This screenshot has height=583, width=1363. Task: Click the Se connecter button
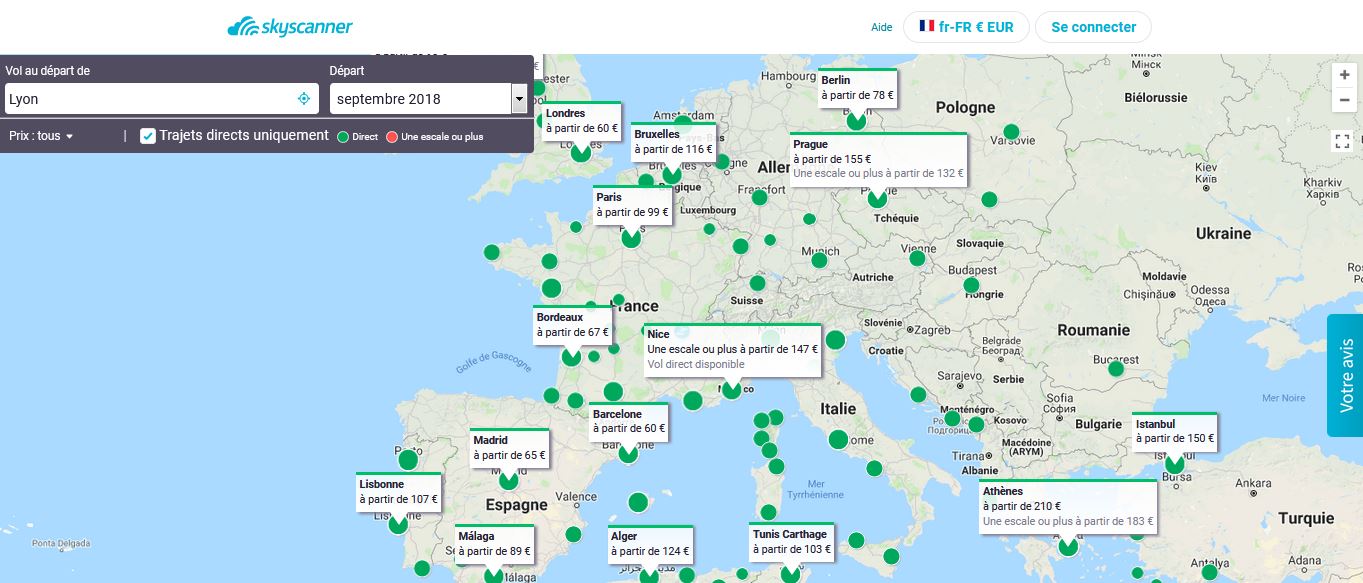1093,27
